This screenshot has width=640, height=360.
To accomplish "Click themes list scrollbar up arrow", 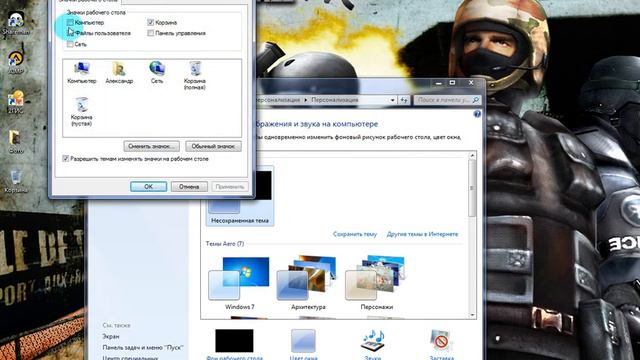I will [472, 156].
